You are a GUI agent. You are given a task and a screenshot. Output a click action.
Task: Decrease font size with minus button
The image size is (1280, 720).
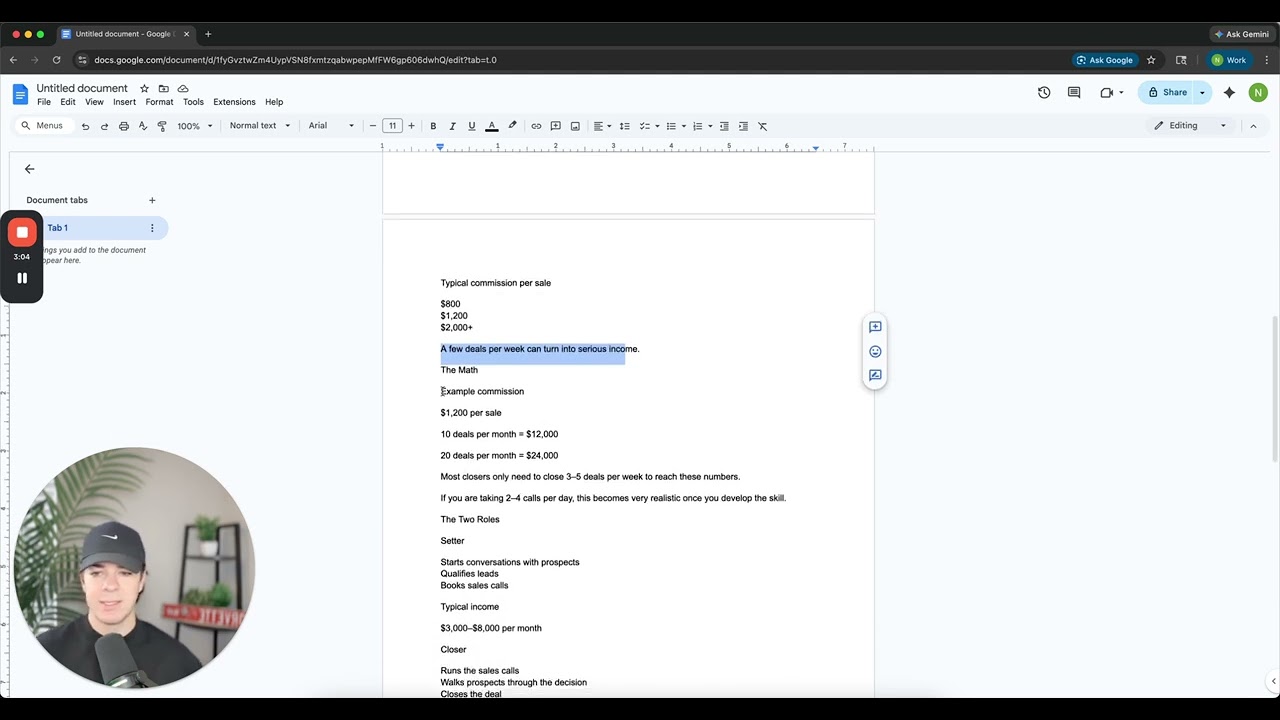pos(373,126)
